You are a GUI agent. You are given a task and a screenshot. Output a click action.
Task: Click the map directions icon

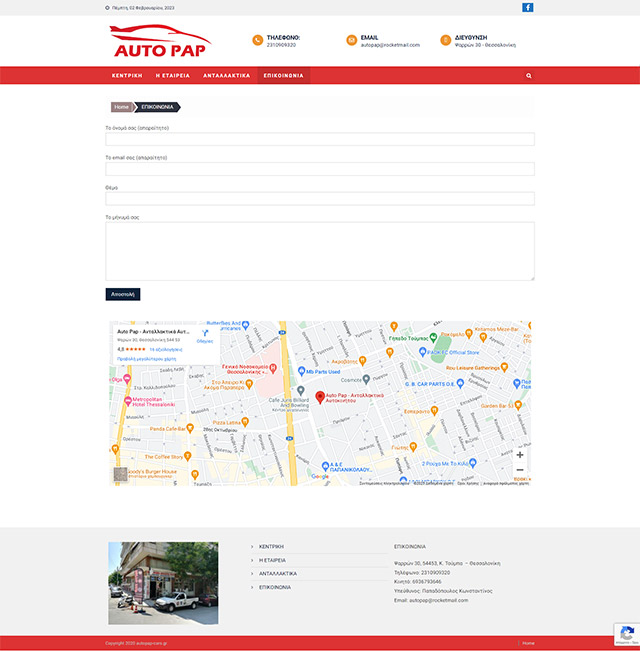(x=205, y=333)
